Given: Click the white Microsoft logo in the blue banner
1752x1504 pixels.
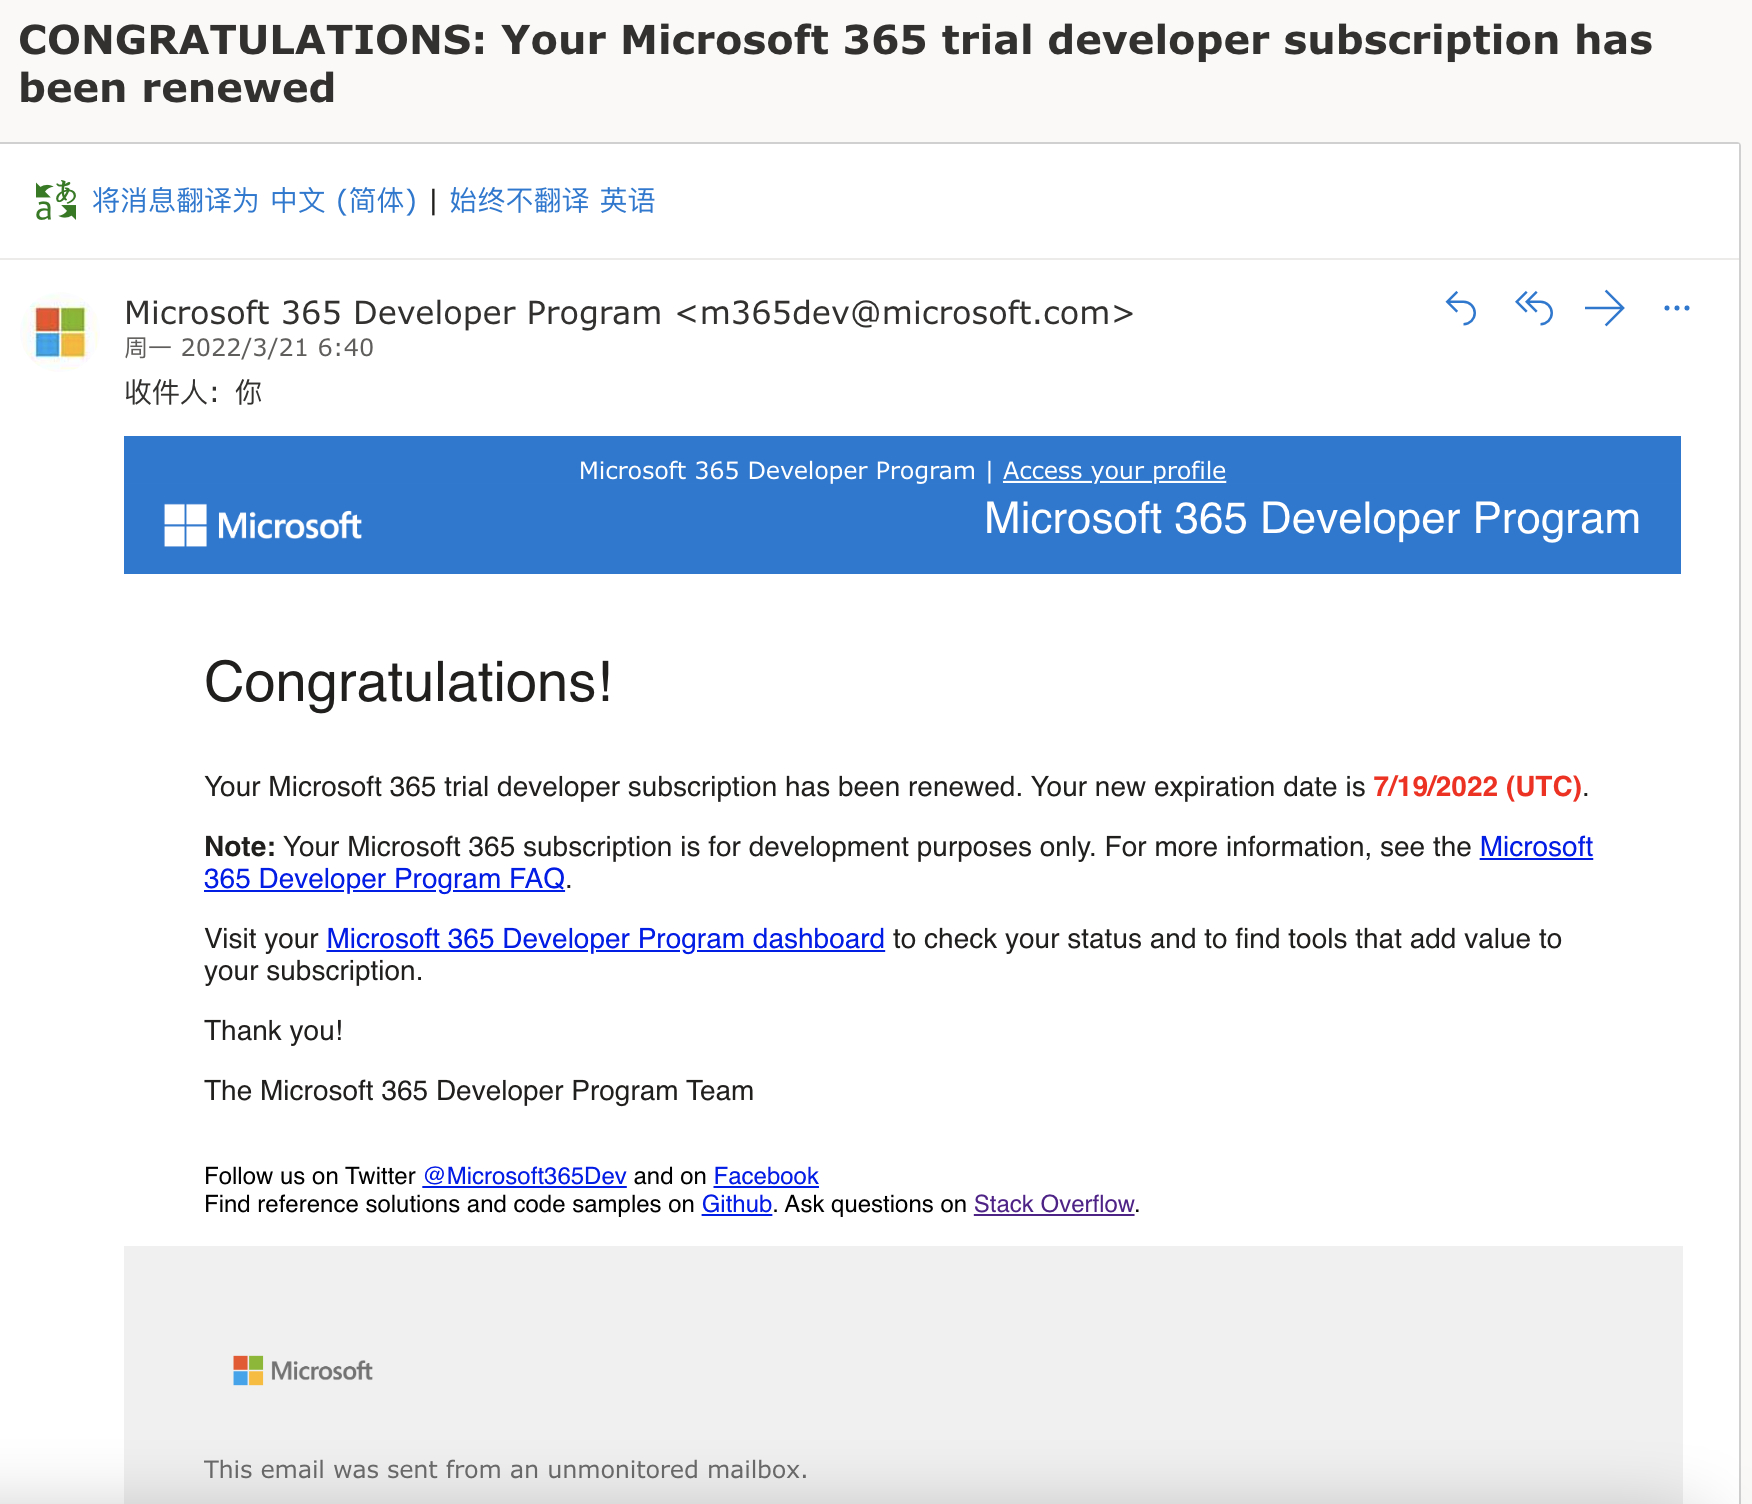Looking at the screenshot, I should click(263, 525).
